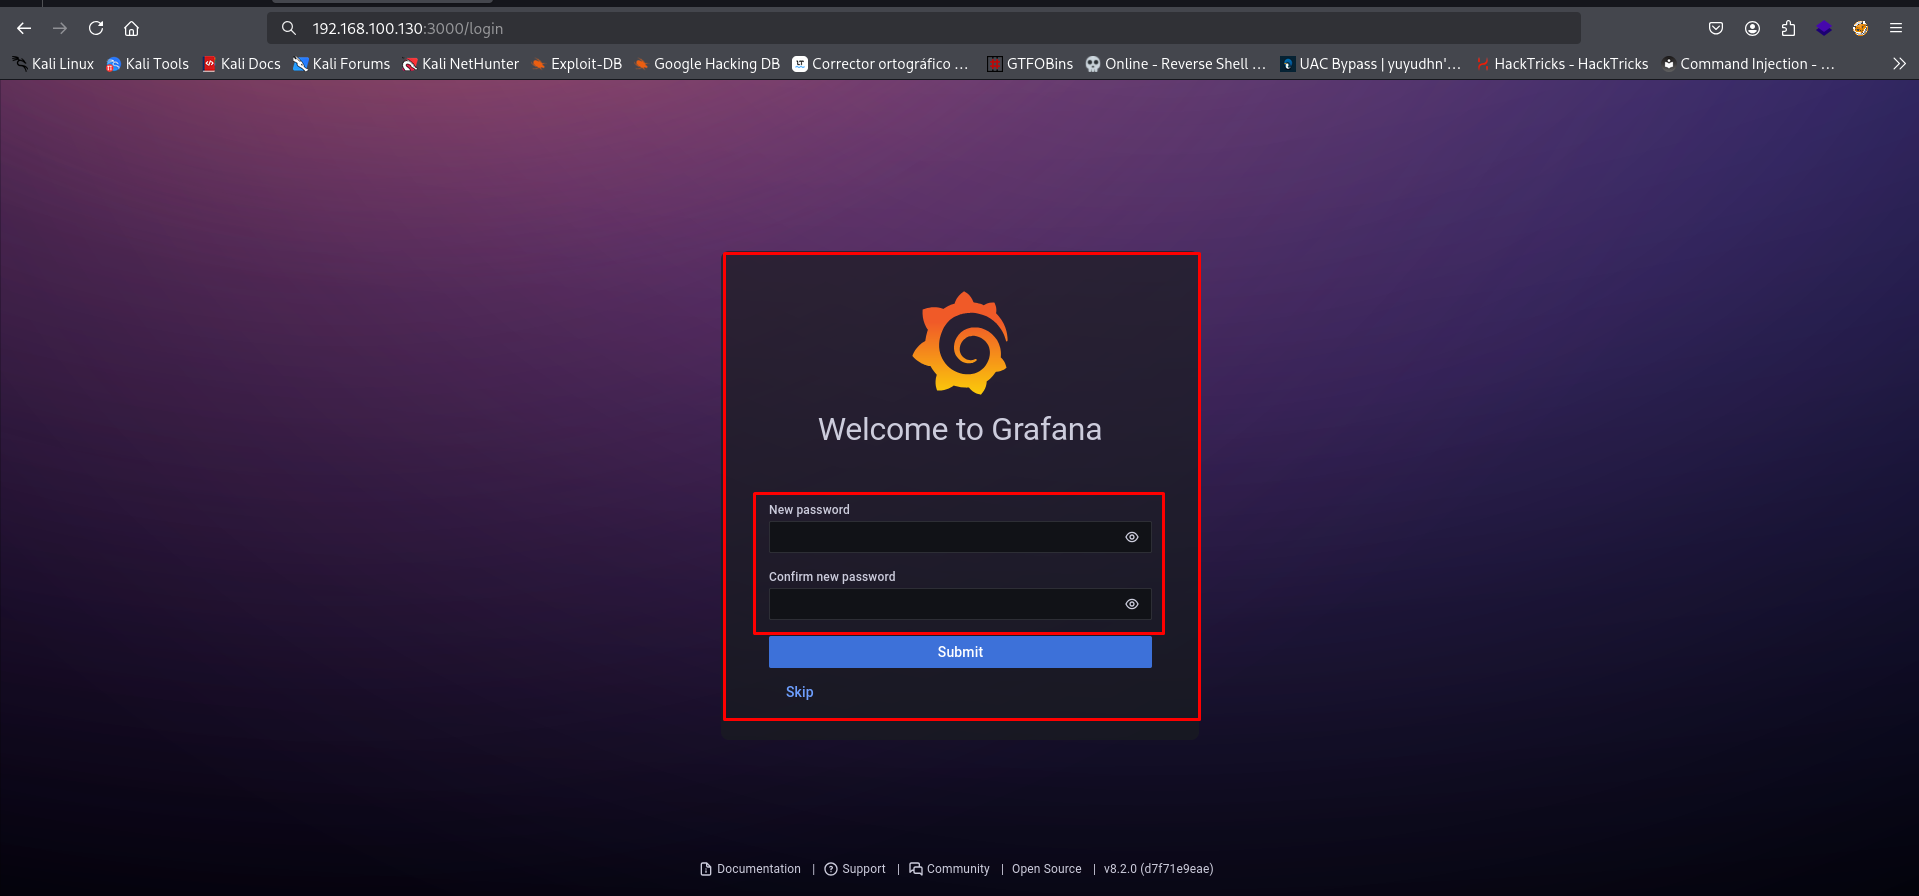Go to the browser home page

click(131, 28)
